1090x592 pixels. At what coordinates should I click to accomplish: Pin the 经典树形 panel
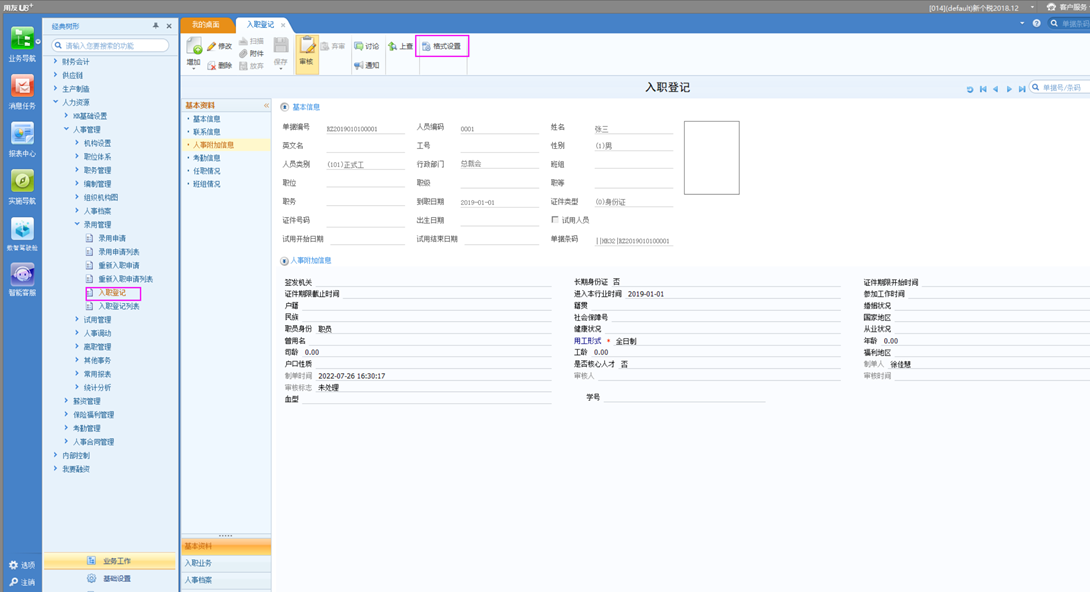[x=156, y=26]
